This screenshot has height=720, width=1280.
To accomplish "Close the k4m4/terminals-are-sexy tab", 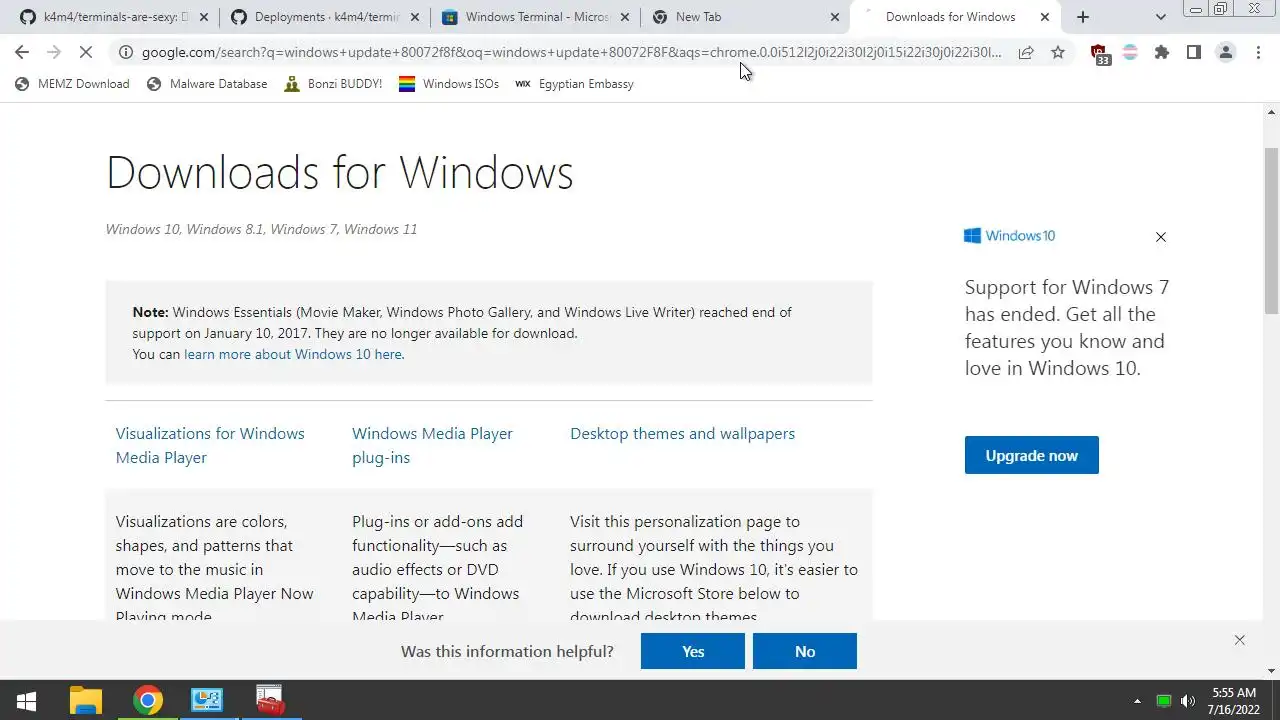I will (x=204, y=17).
